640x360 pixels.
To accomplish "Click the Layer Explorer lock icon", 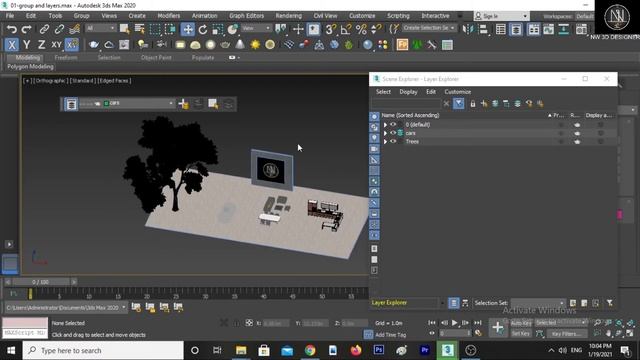I will 473,104.
